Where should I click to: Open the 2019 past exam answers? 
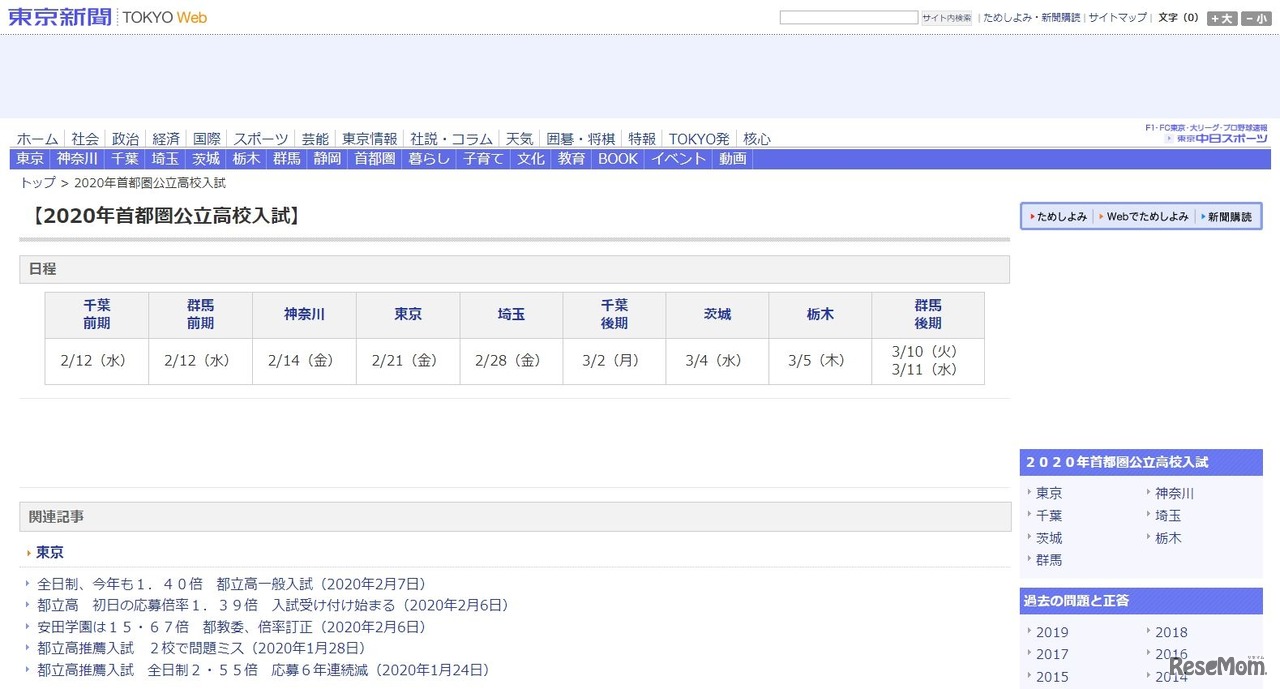click(x=1052, y=632)
